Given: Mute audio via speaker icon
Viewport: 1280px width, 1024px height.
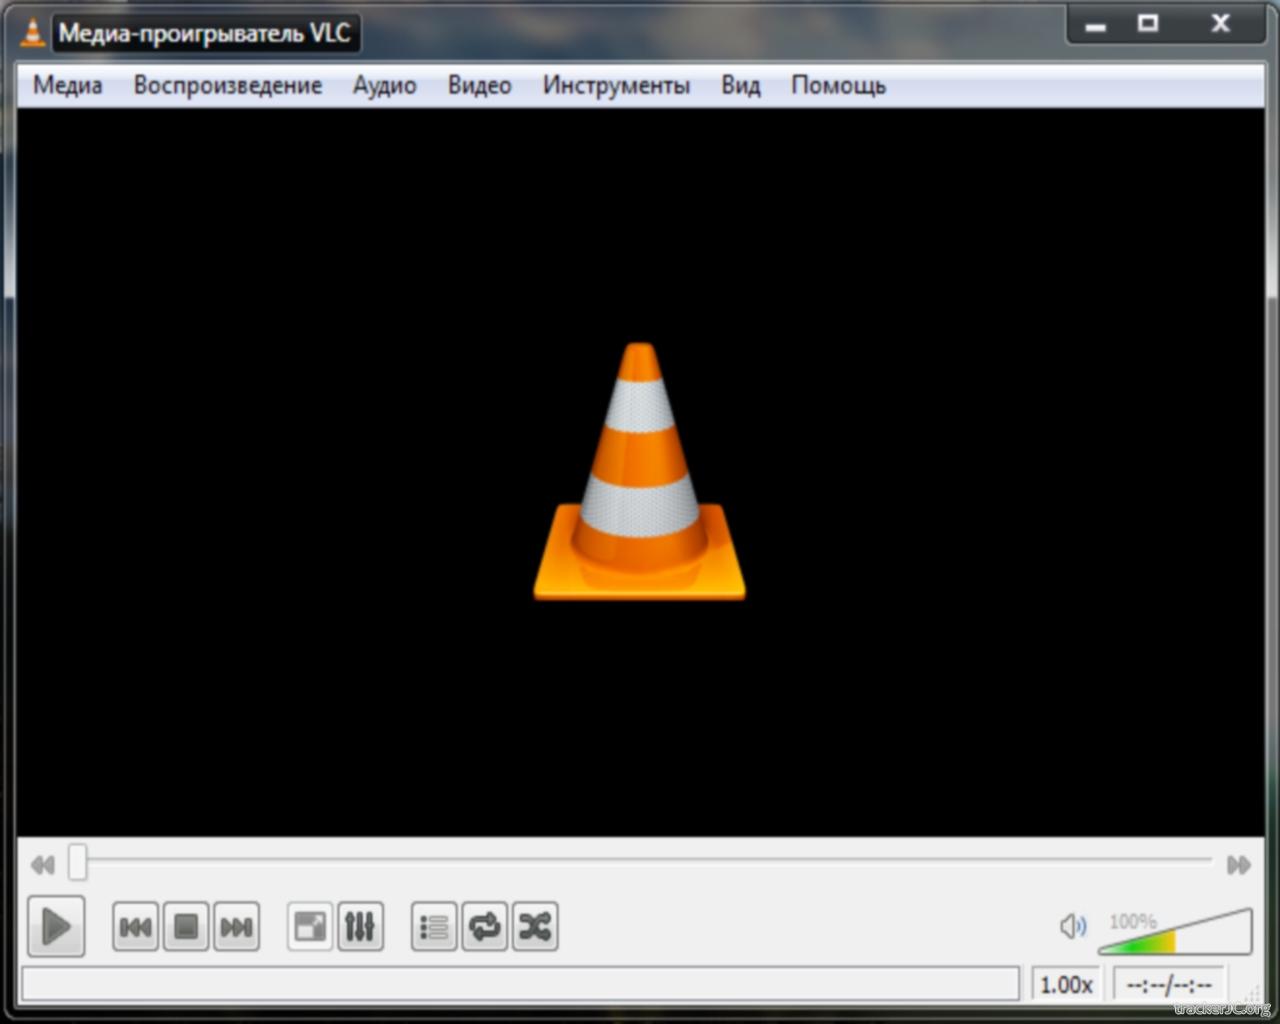Looking at the screenshot, I should click(x=1072, y=927).
